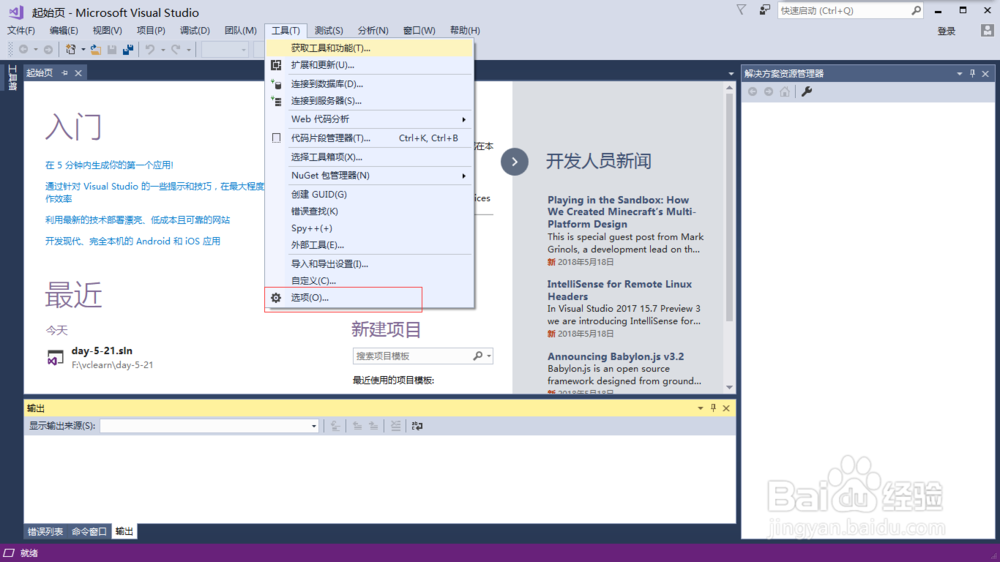Viewport: 1000px width, 562px height.
Task: Pin the Solution Explorer panel
Action: [973, 74]
